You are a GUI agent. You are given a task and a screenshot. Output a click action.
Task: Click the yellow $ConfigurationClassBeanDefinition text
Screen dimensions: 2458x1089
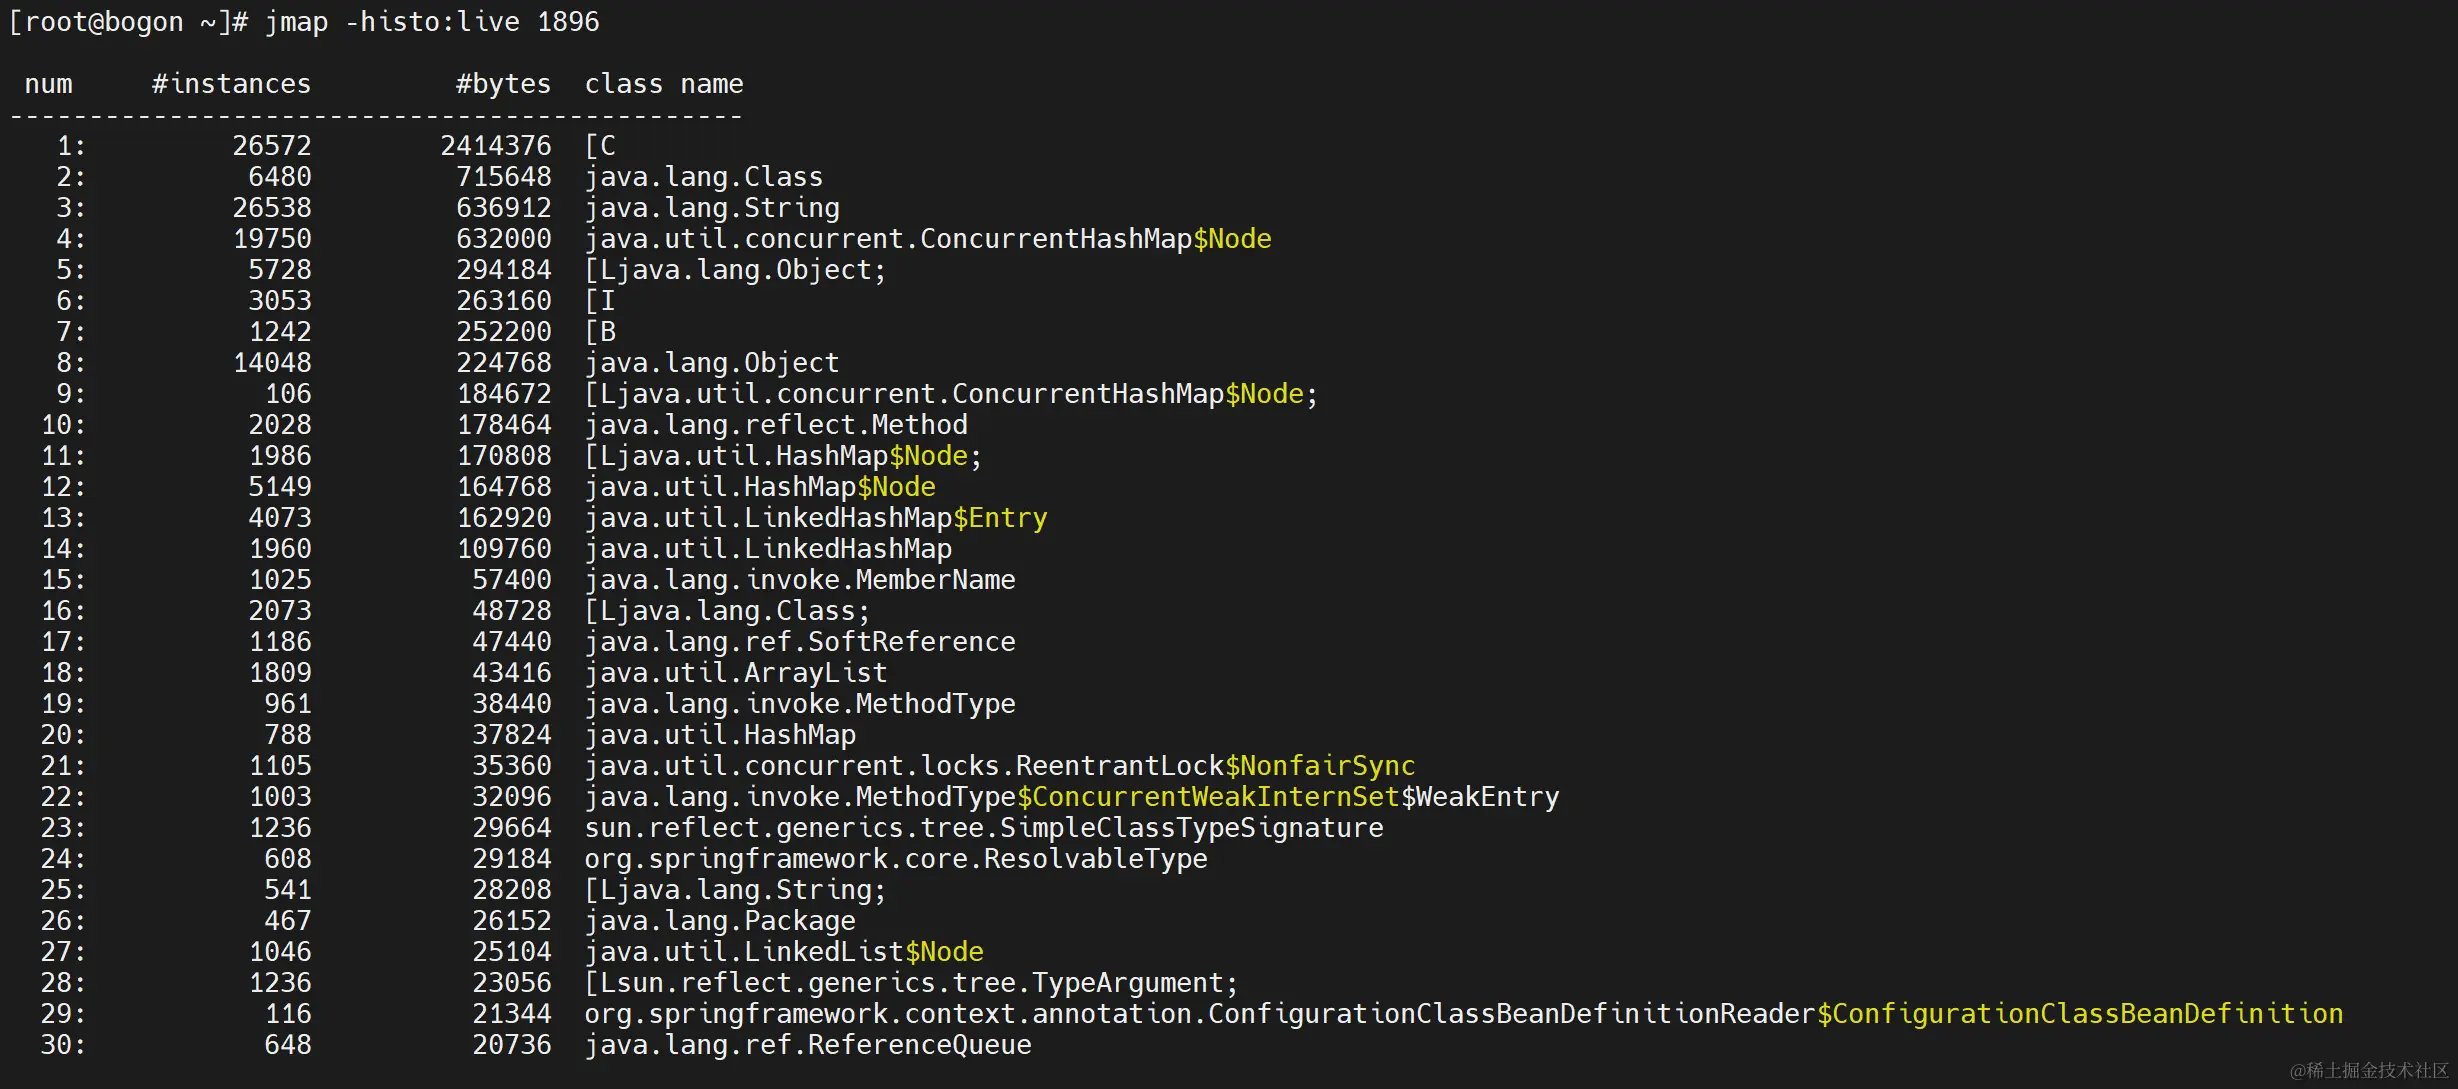pyautogui.click(x=2079, y=1014)
